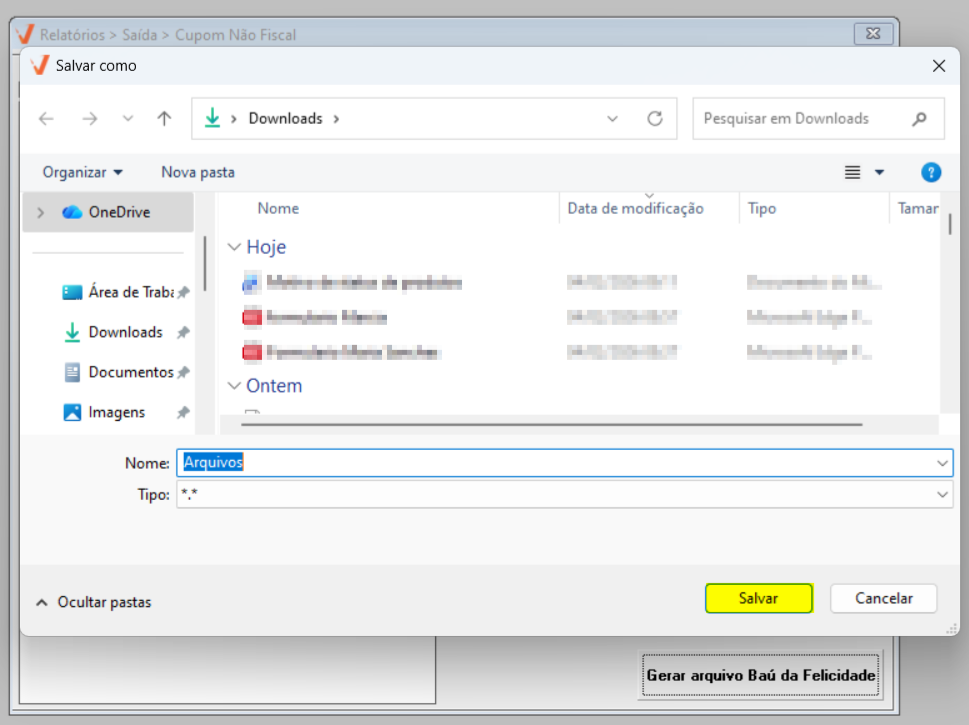969x725 pixels.
Task: Open the view options dropdown arrow
Action: pyautogui.click(x=879, y=172)
